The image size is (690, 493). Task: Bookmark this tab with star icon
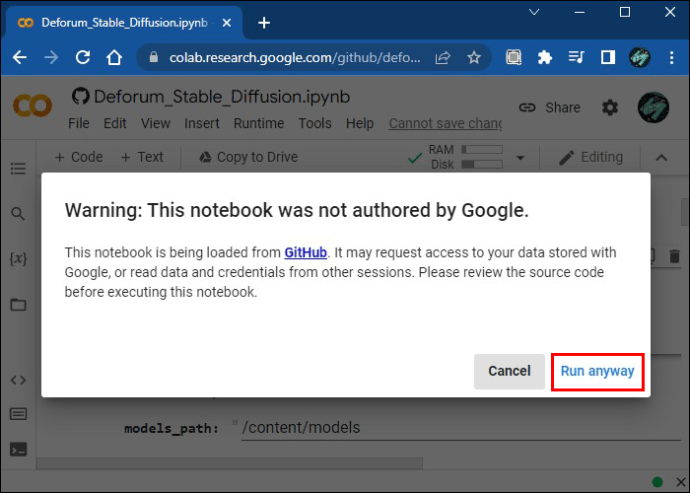474,58
